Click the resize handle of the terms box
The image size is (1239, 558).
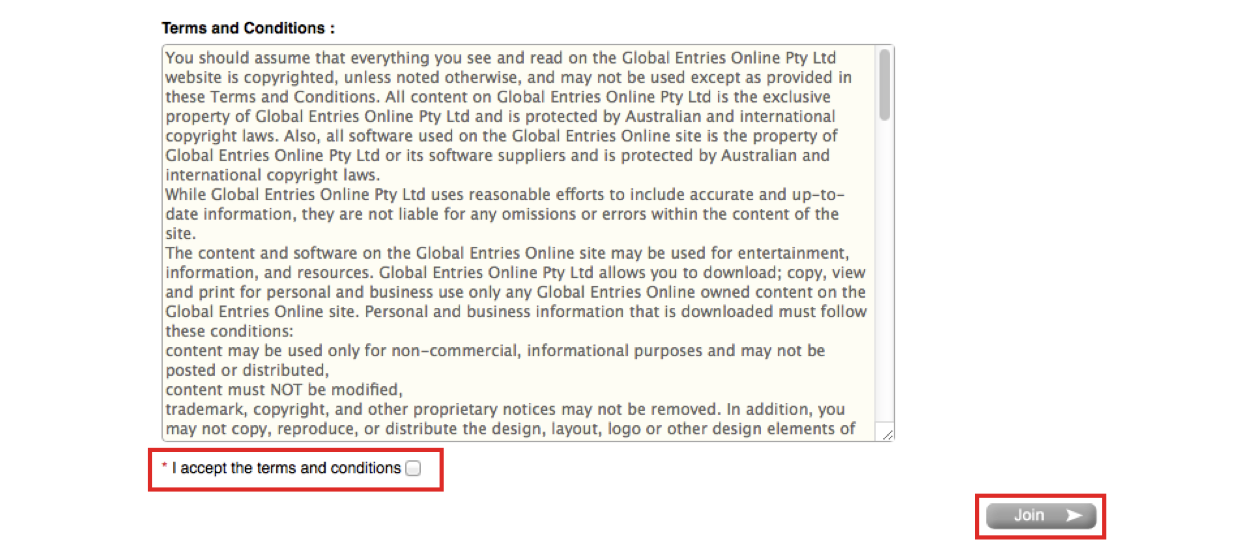tap(886, 433)
